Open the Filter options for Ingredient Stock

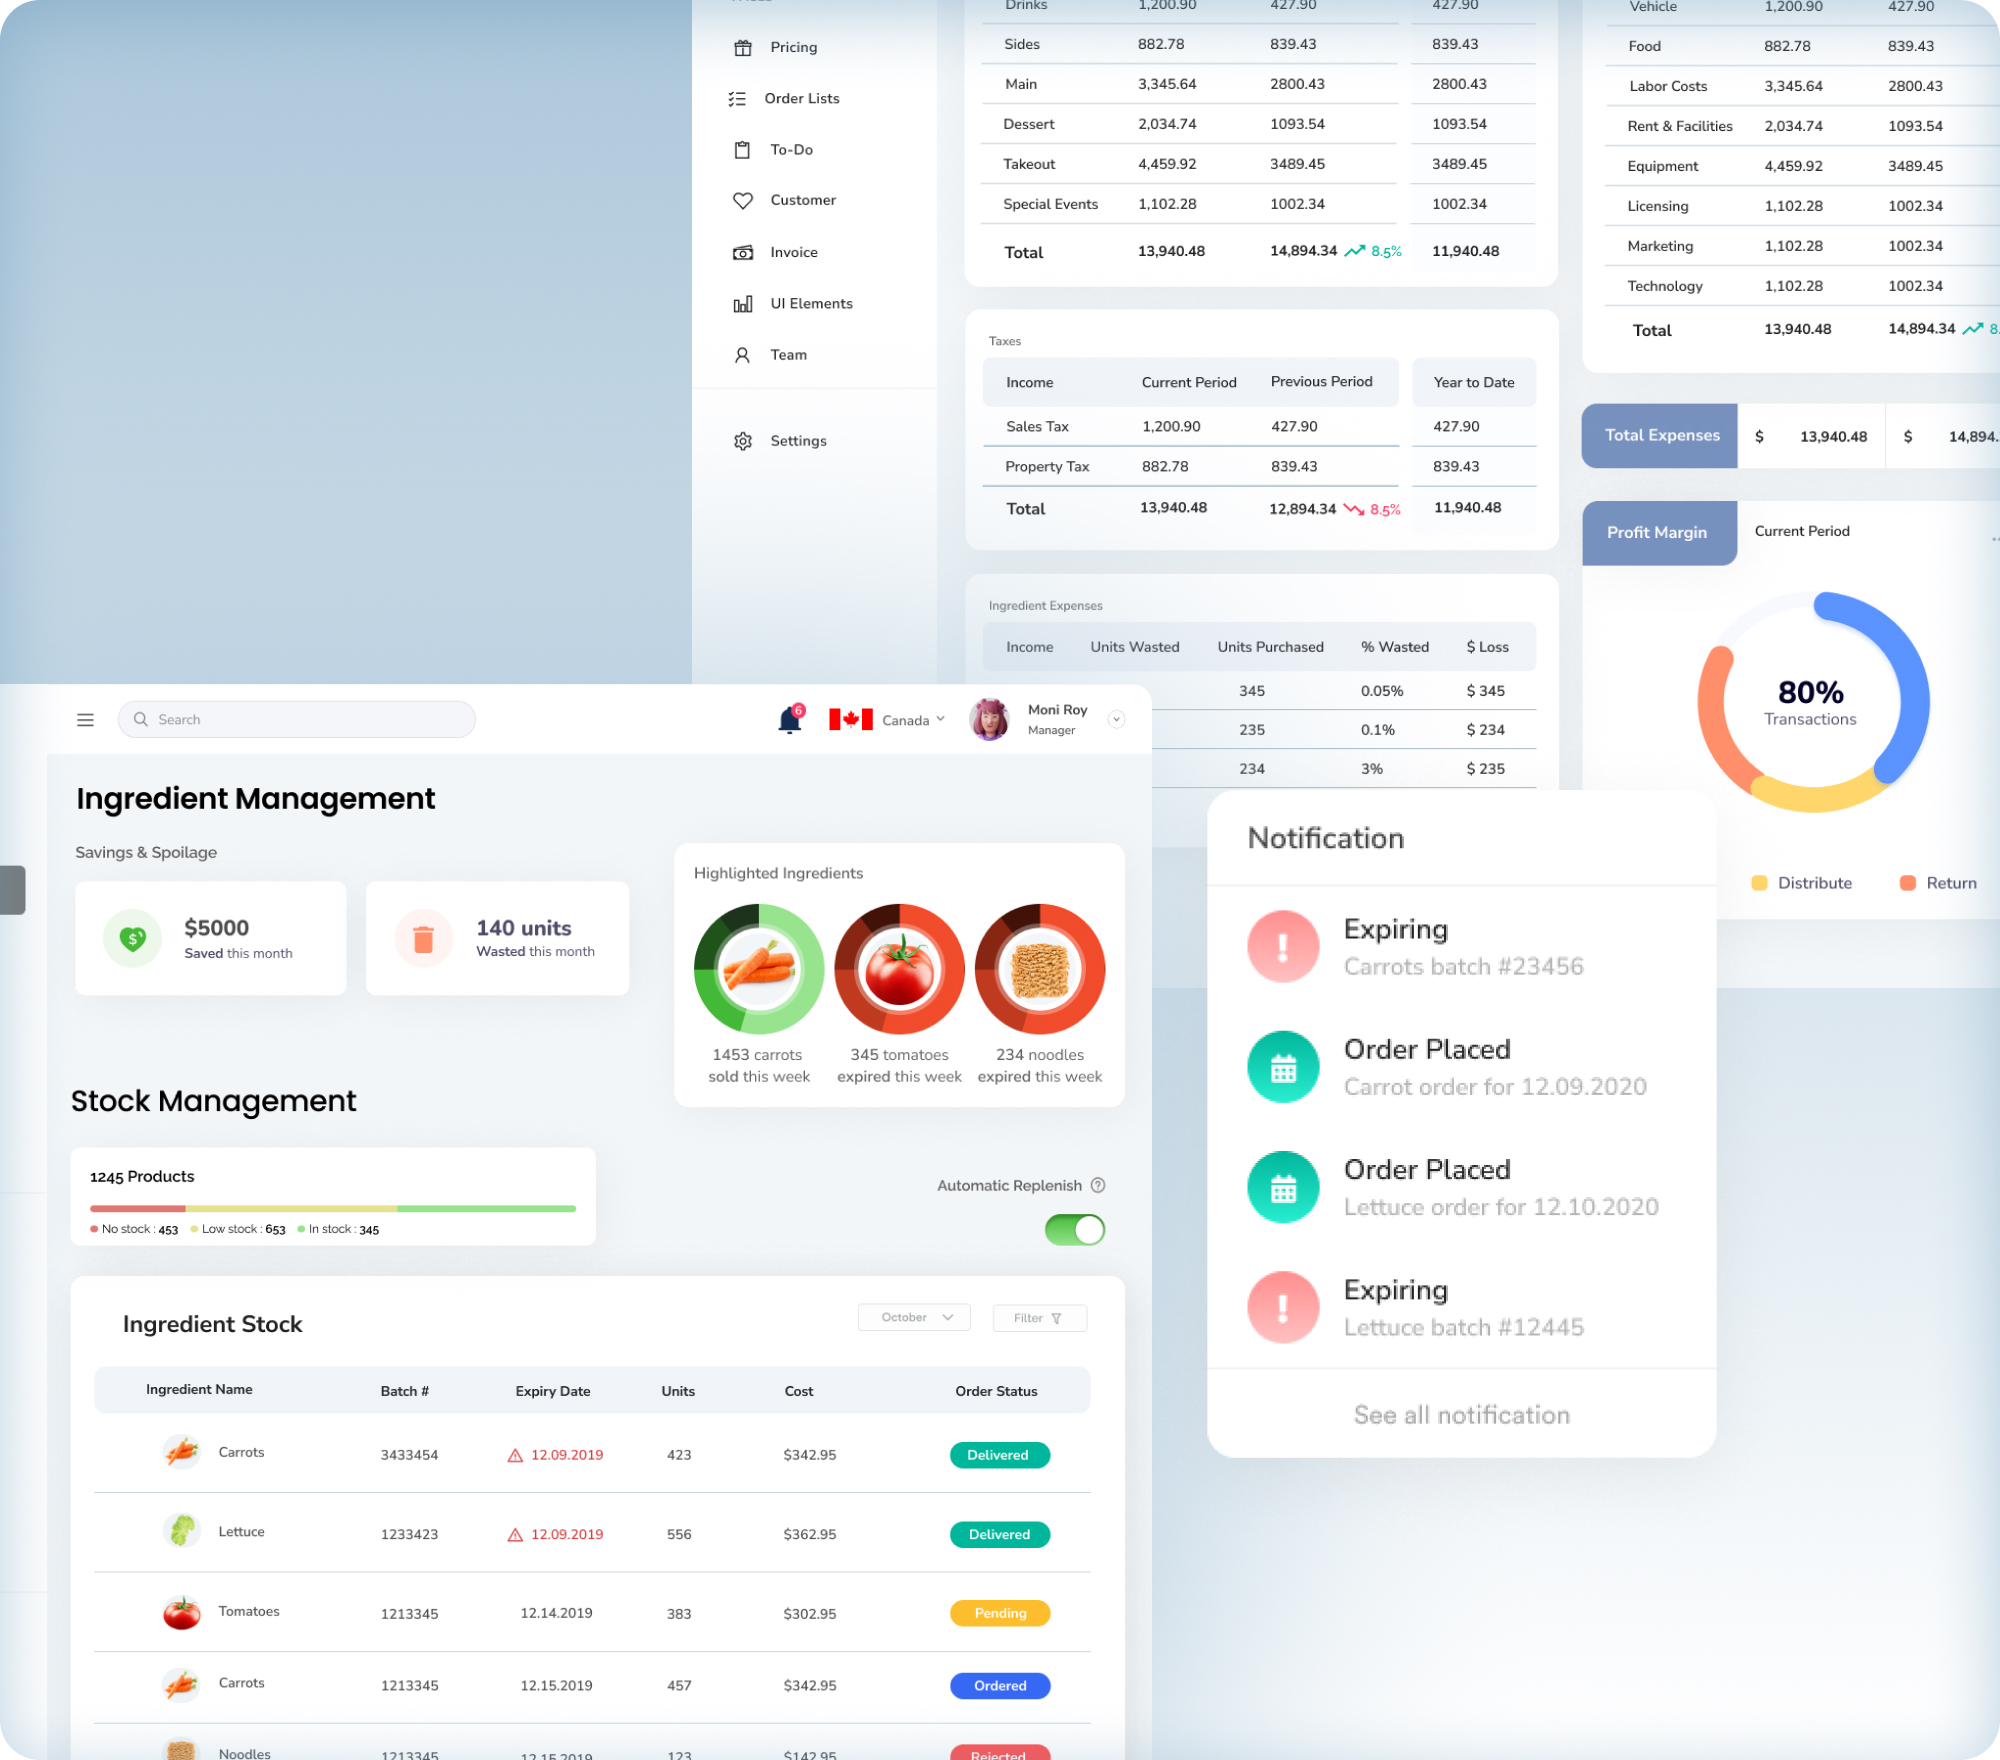1039,1317
